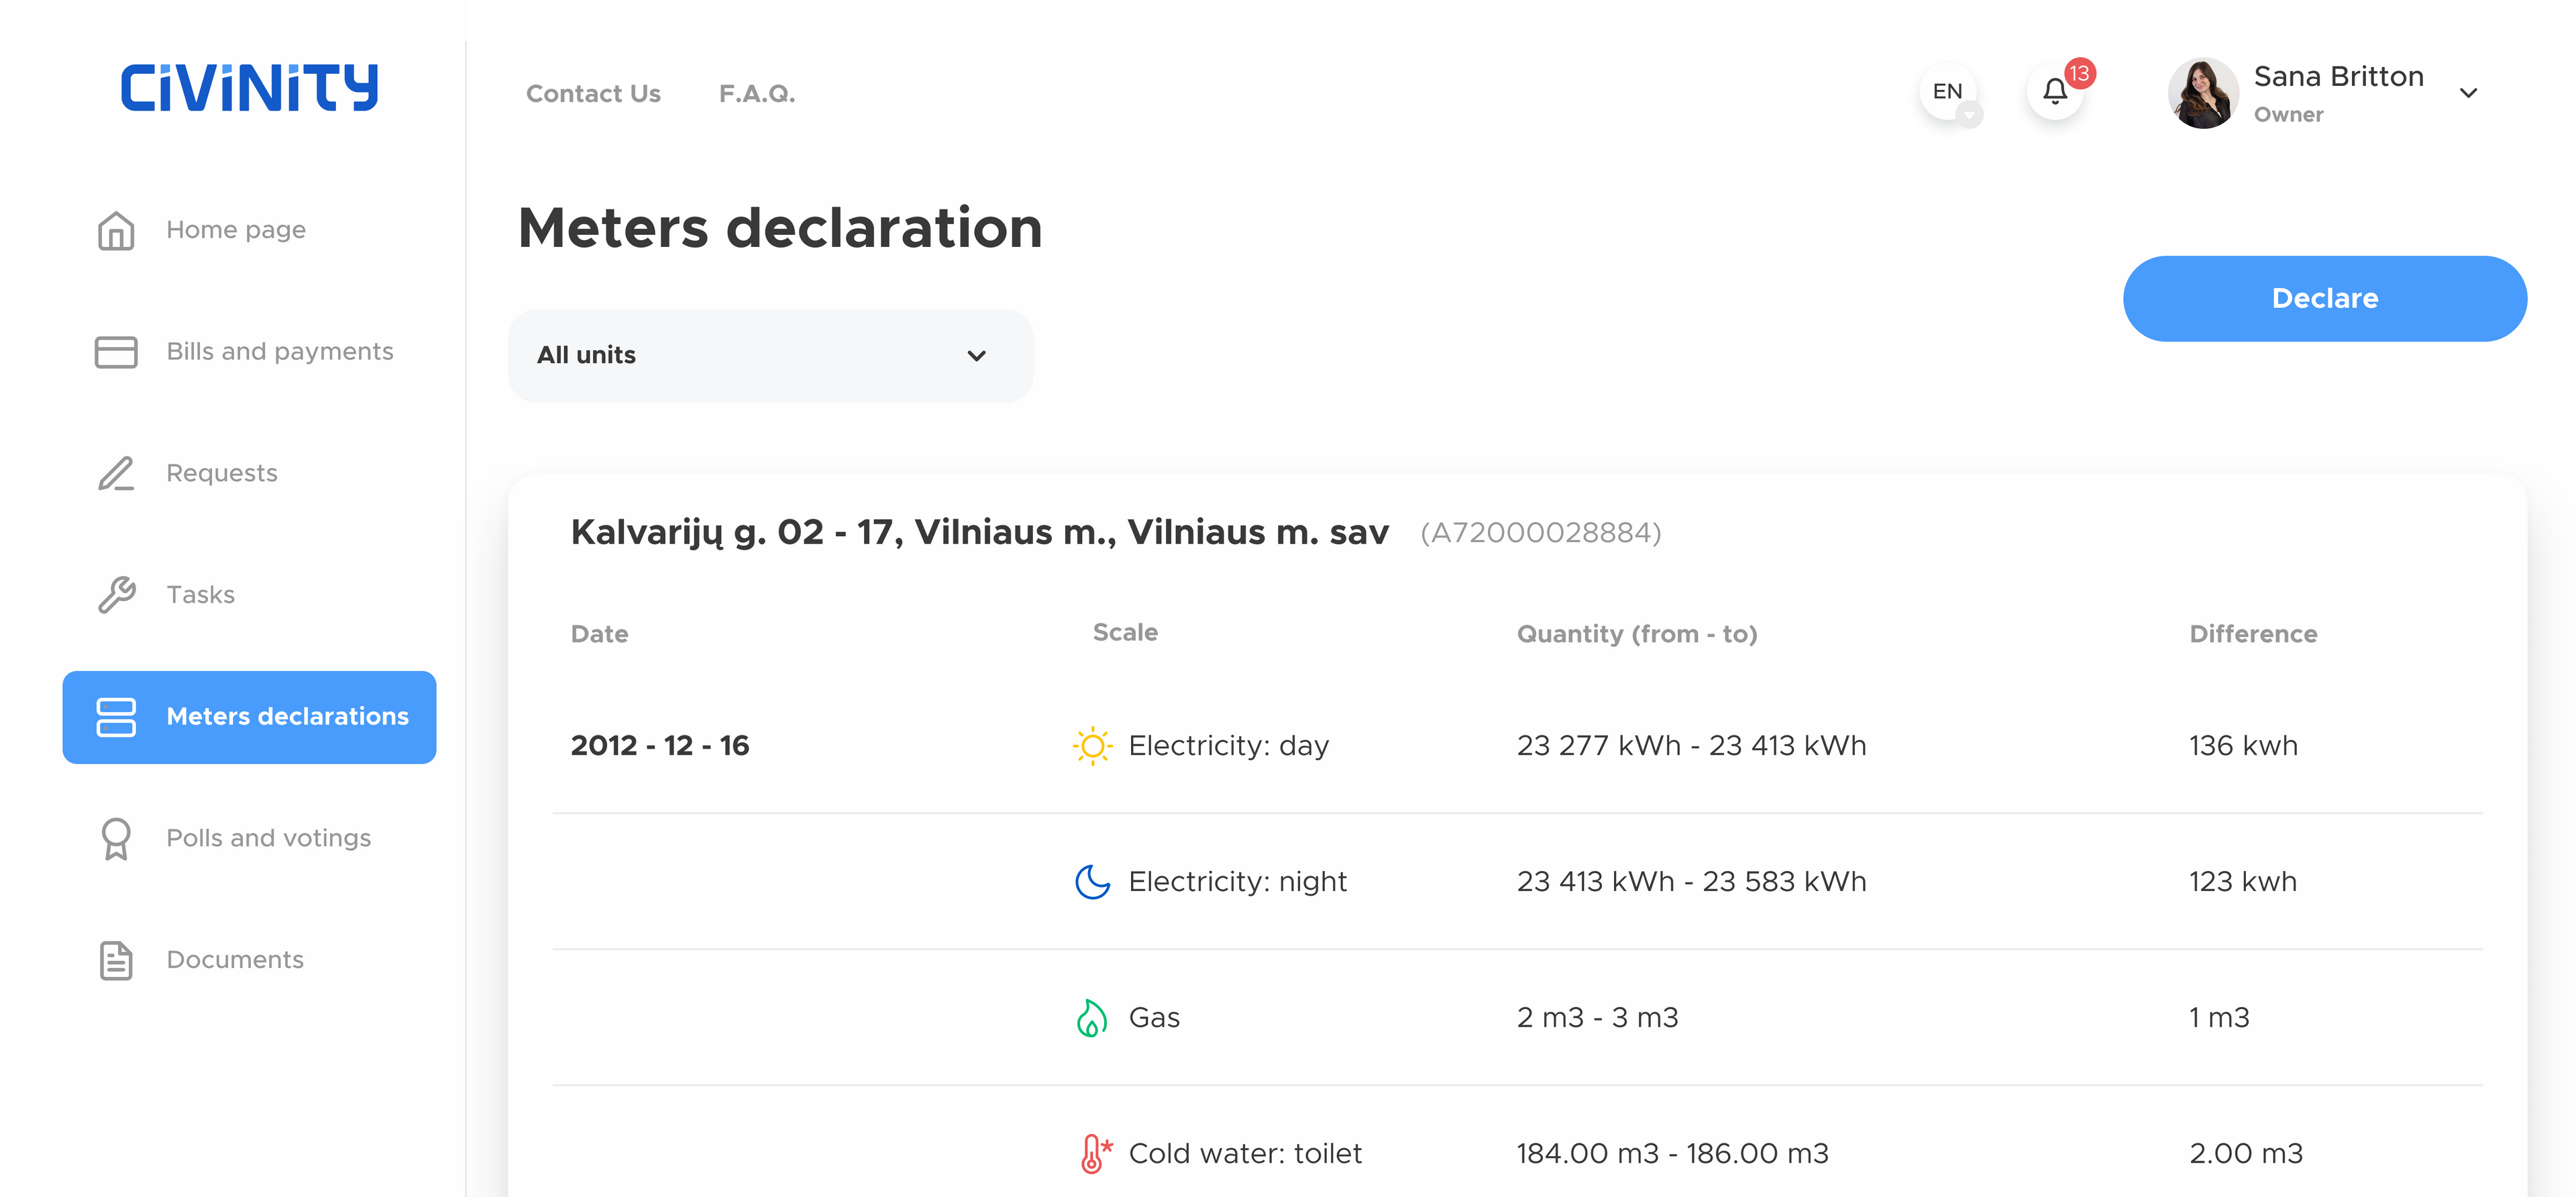Screen dimensions: 2576x1197
Task: Select the date 2012 - 12 - 16
Action: point(660,746)
